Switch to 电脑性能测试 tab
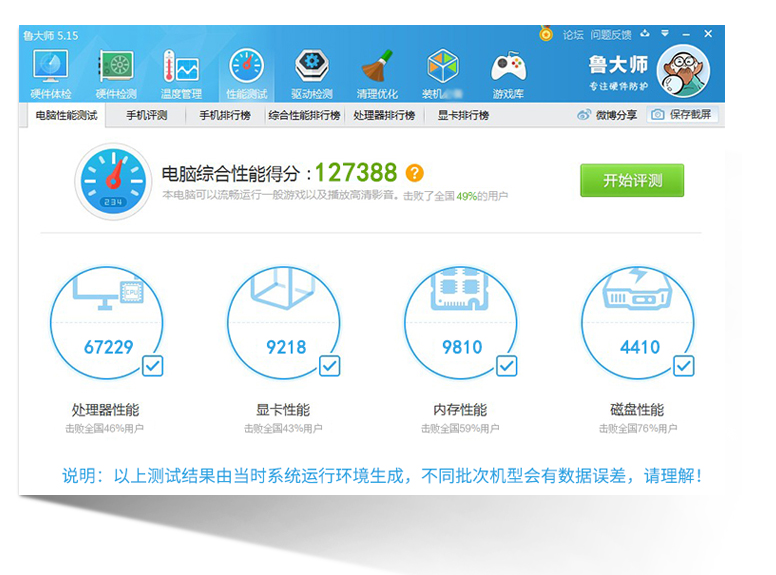Screen dimensions: 776x575 tap(66, 116)
